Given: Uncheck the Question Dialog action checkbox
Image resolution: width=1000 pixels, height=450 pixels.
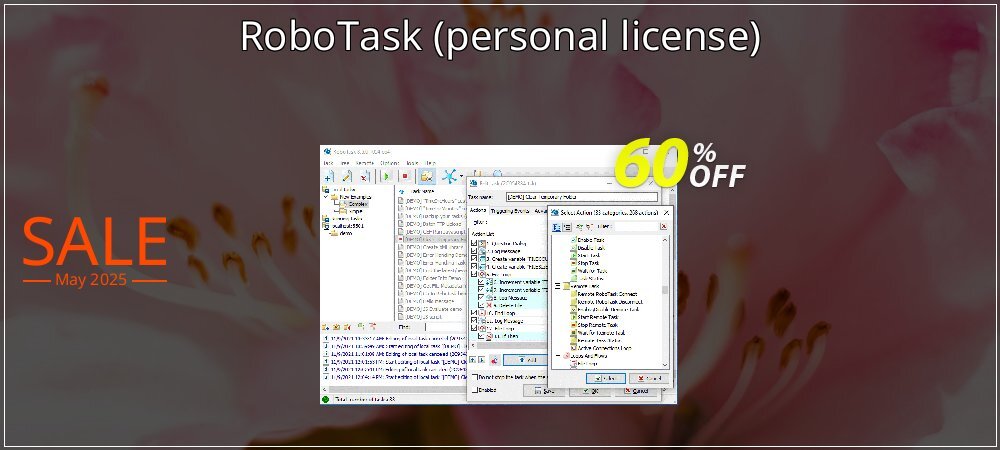Looking at the screenshot, I should click(x=474, y=243).
